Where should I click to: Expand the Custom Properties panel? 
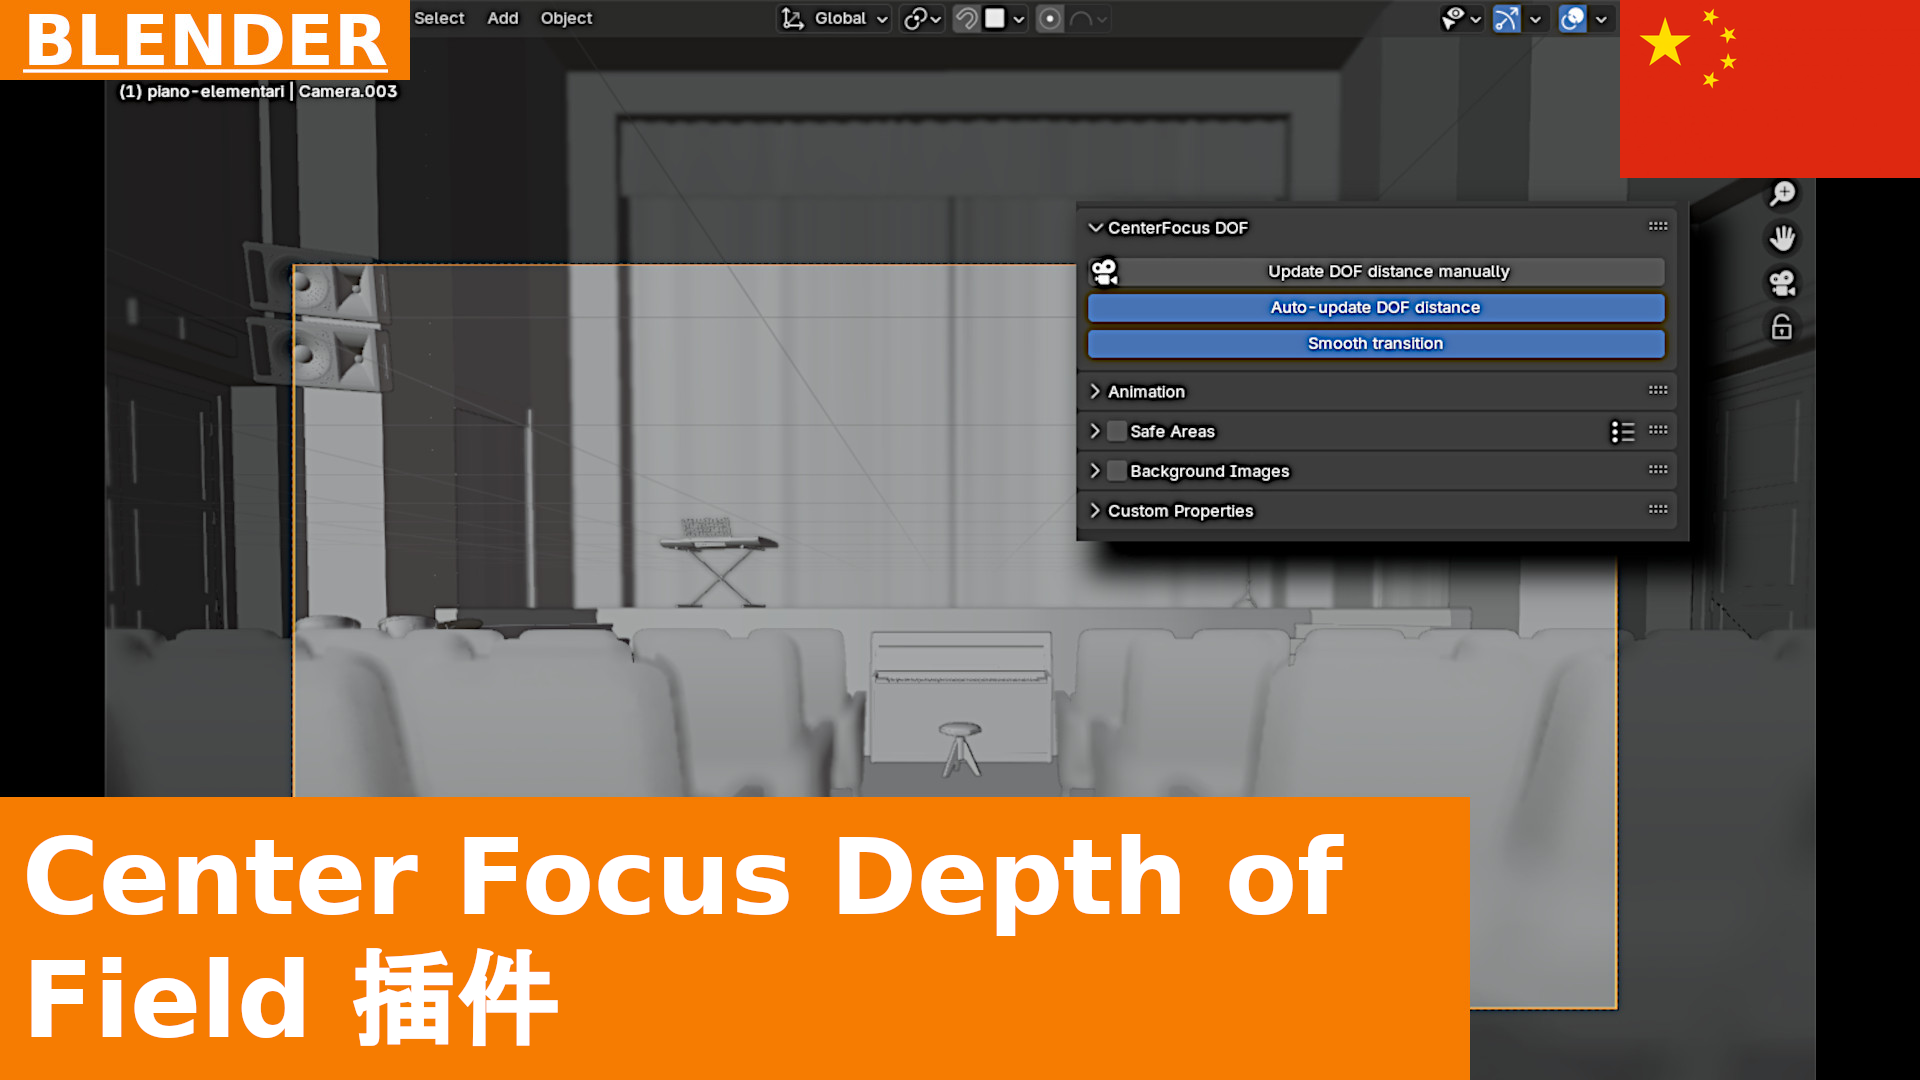(x=1096, y=510)
